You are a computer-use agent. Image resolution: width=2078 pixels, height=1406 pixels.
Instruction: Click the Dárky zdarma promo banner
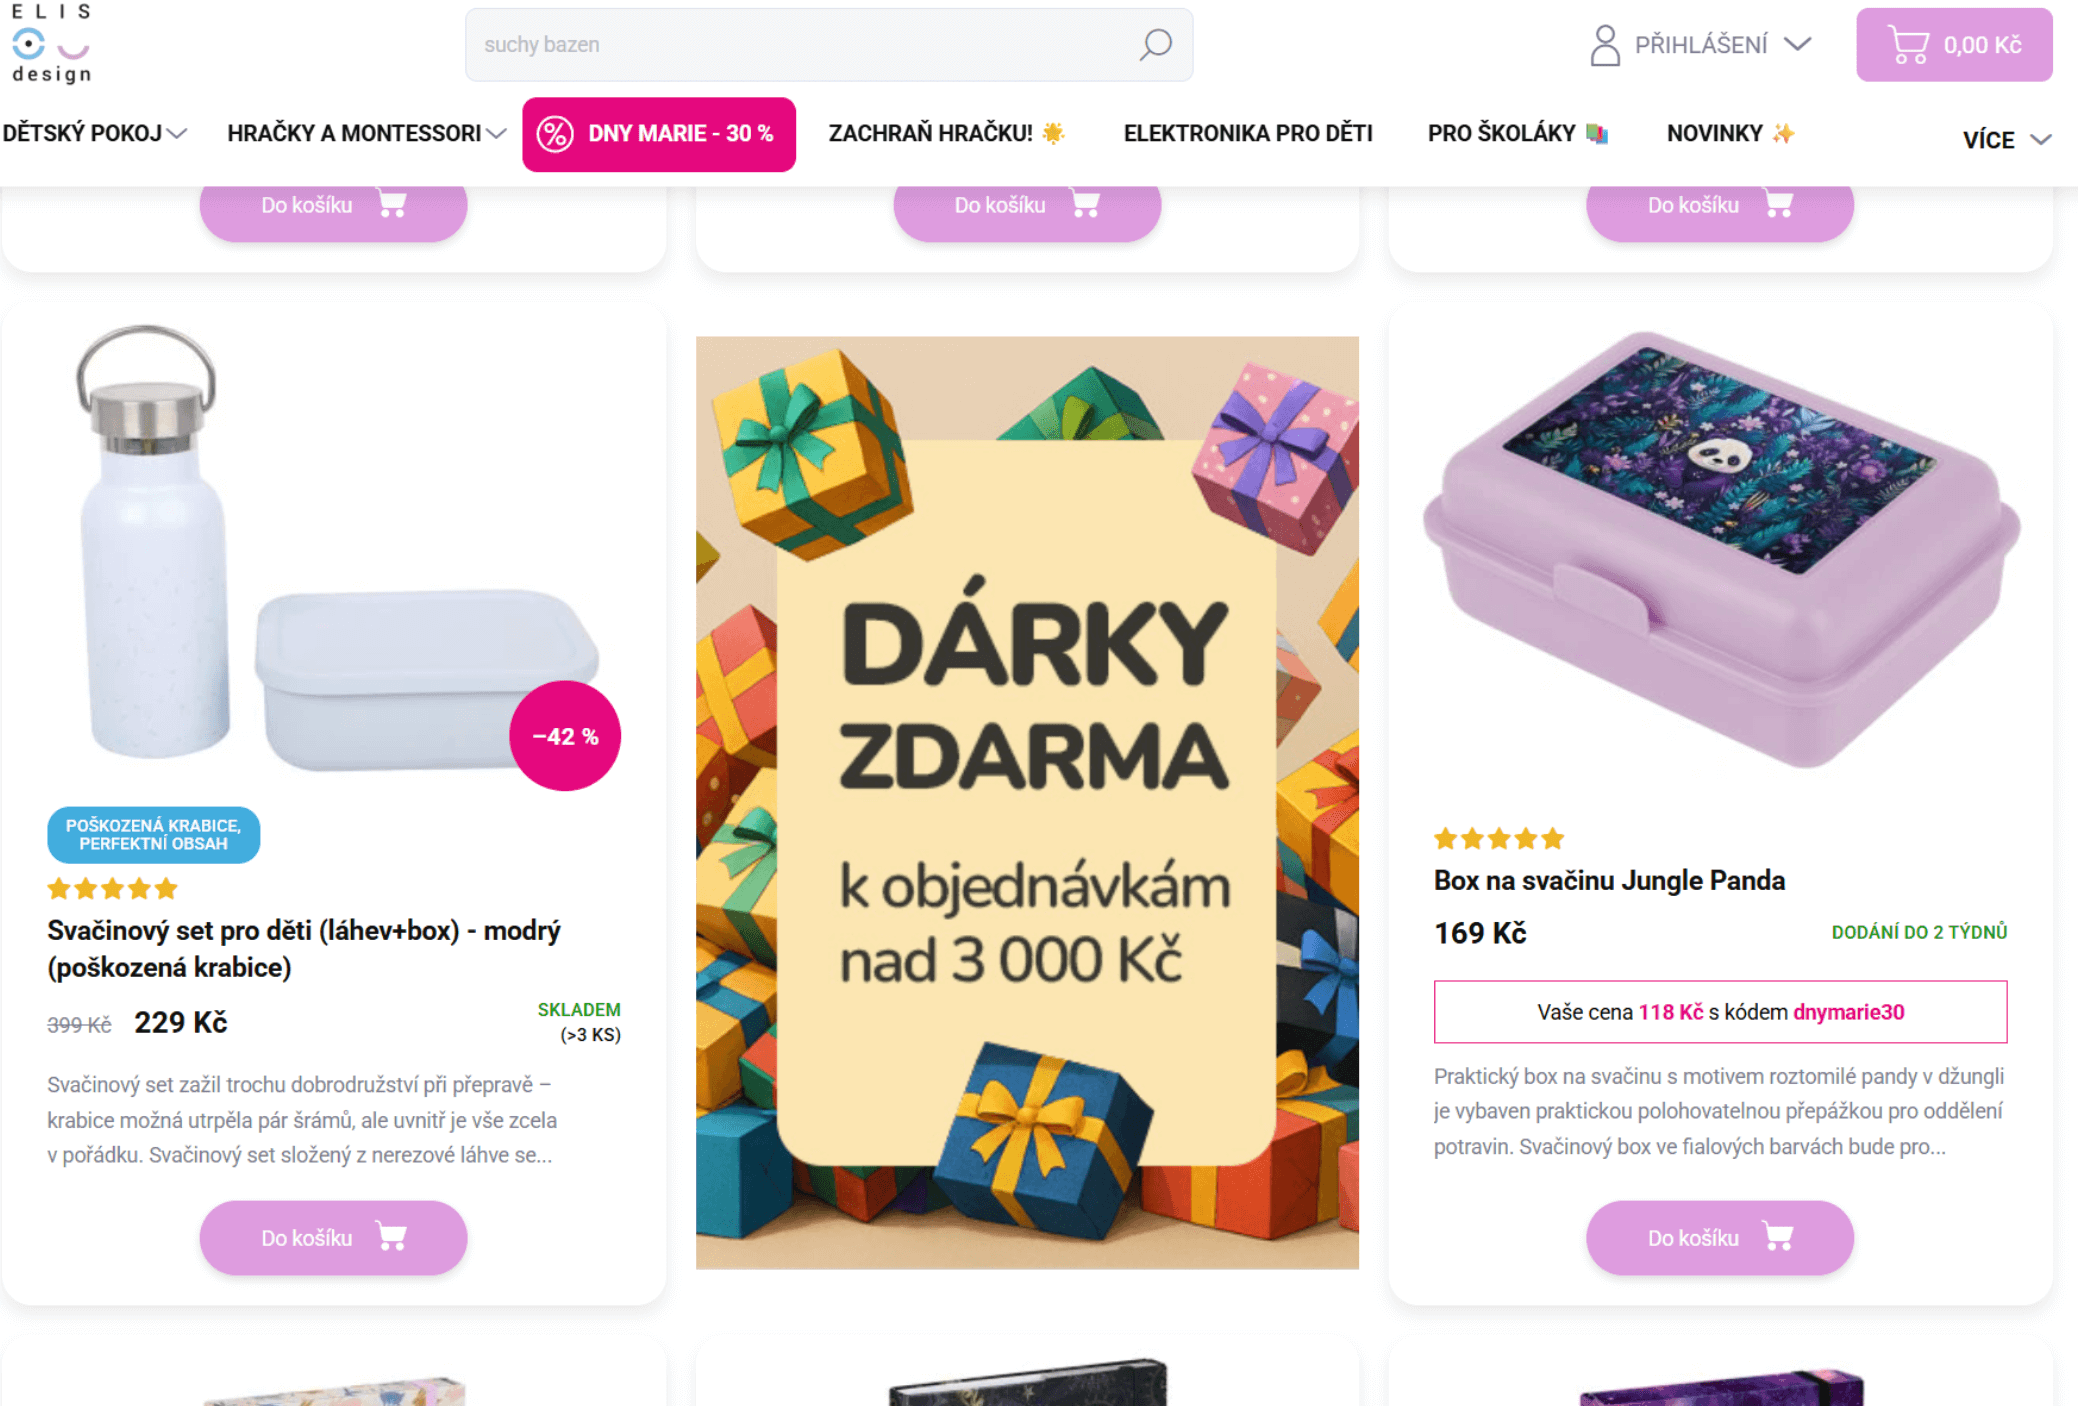tap(1027, 802)
